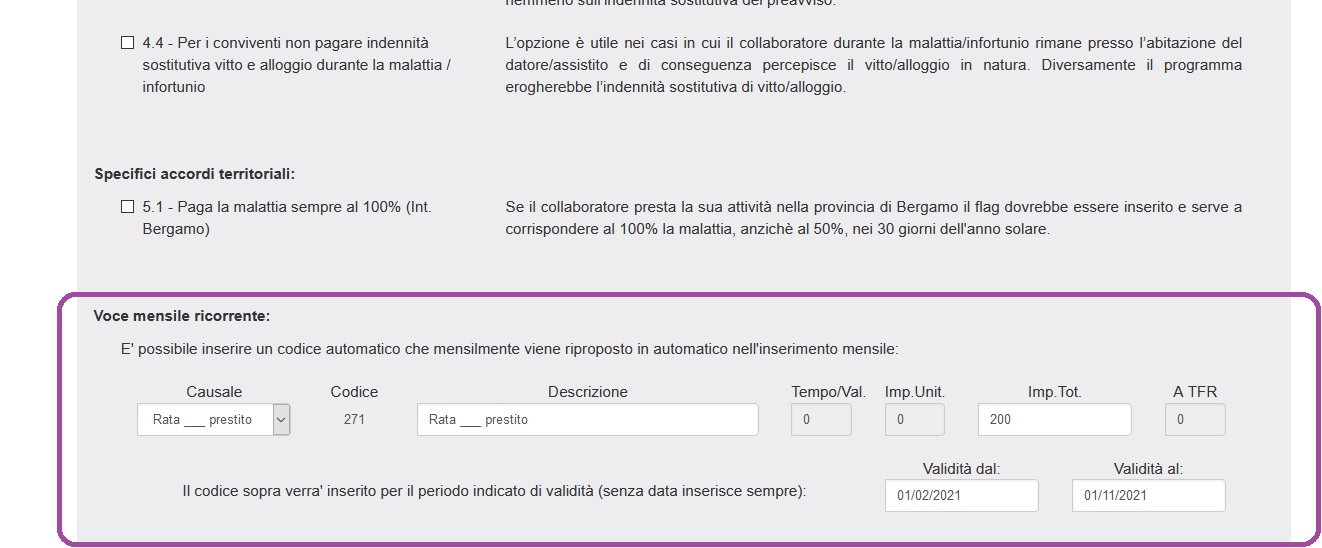This screenshot has height=548, width=1322.
Task: Select the Tempo/Val. input box
Action: click(x=821, y=420)
